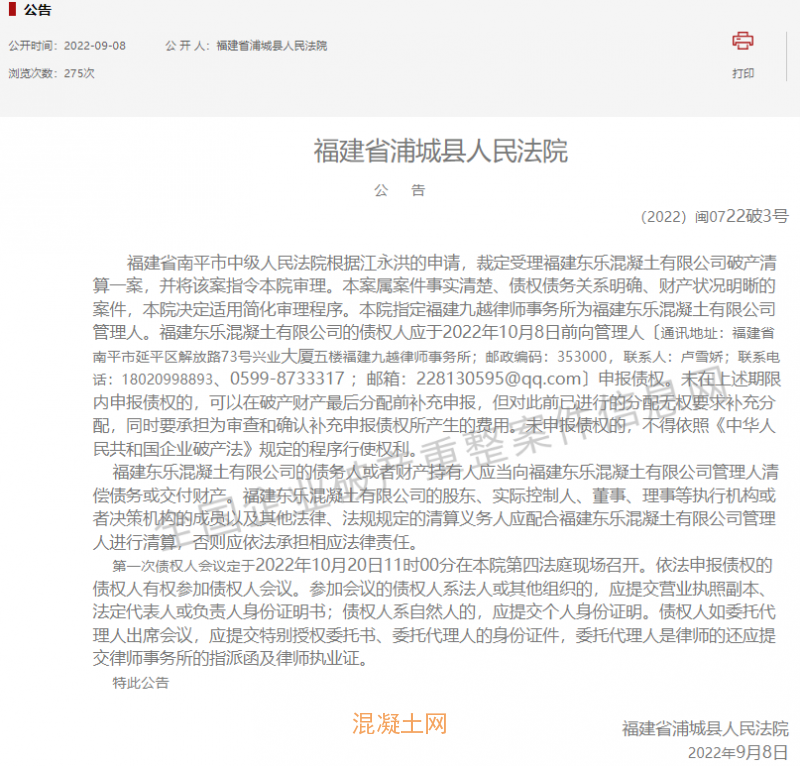
Task: Click the publish date 2022-09-08
Action: click(95, 46)
